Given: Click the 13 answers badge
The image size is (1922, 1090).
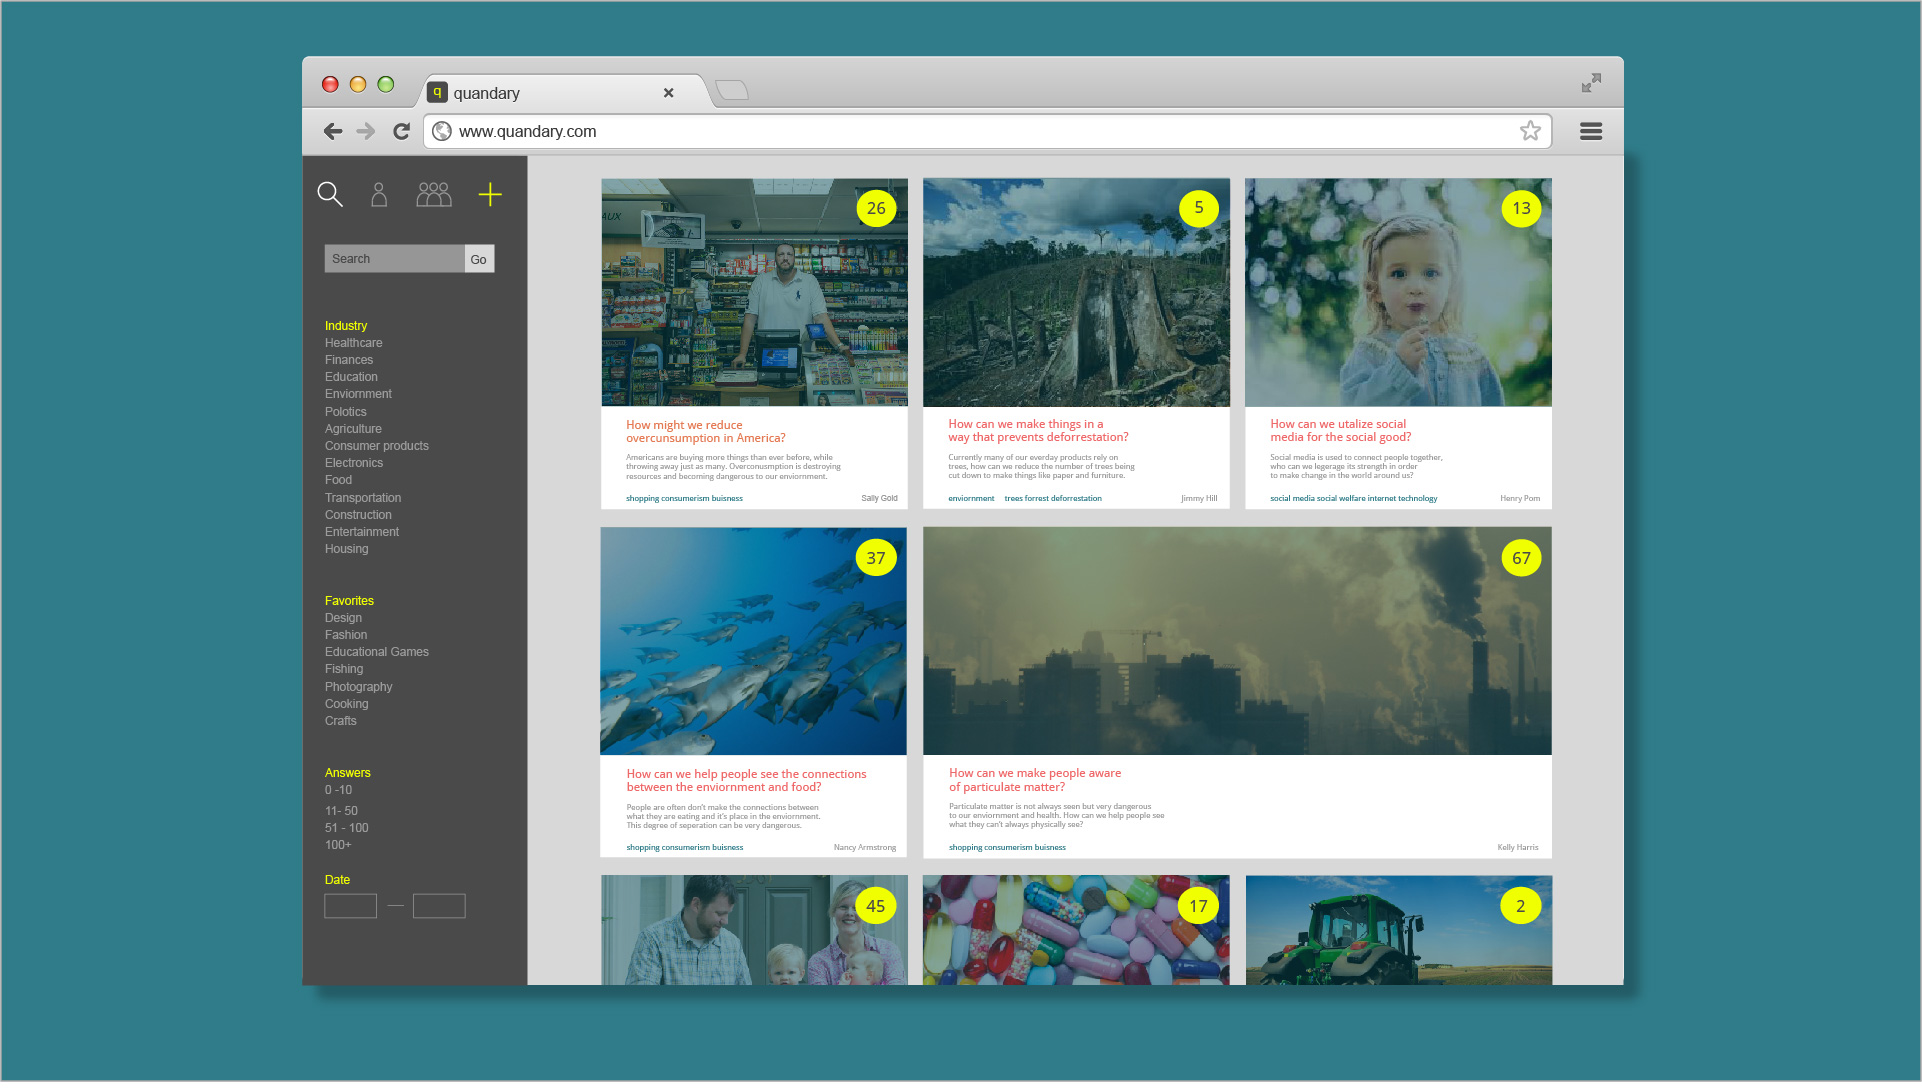Looking at the screenshot, I should click(x=1521, y=208).
